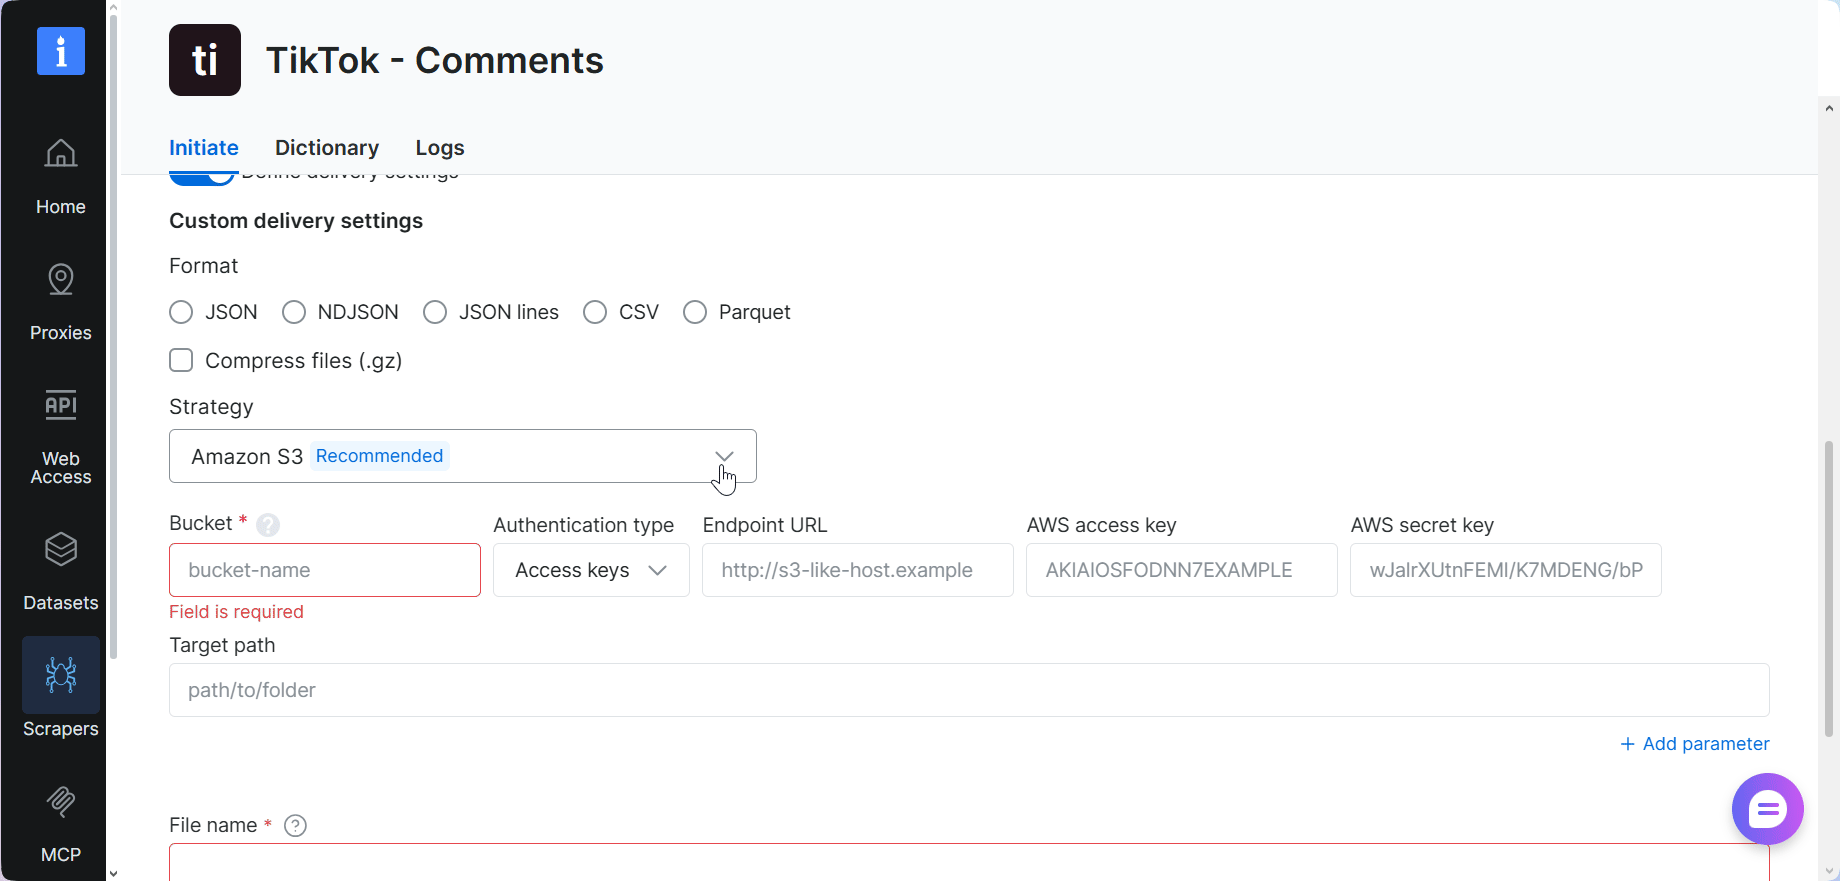Click the sidebar scroll down arrow
Image resolution: width=1840 pixels, height=881 pixels.
click(x=113, y=873)
